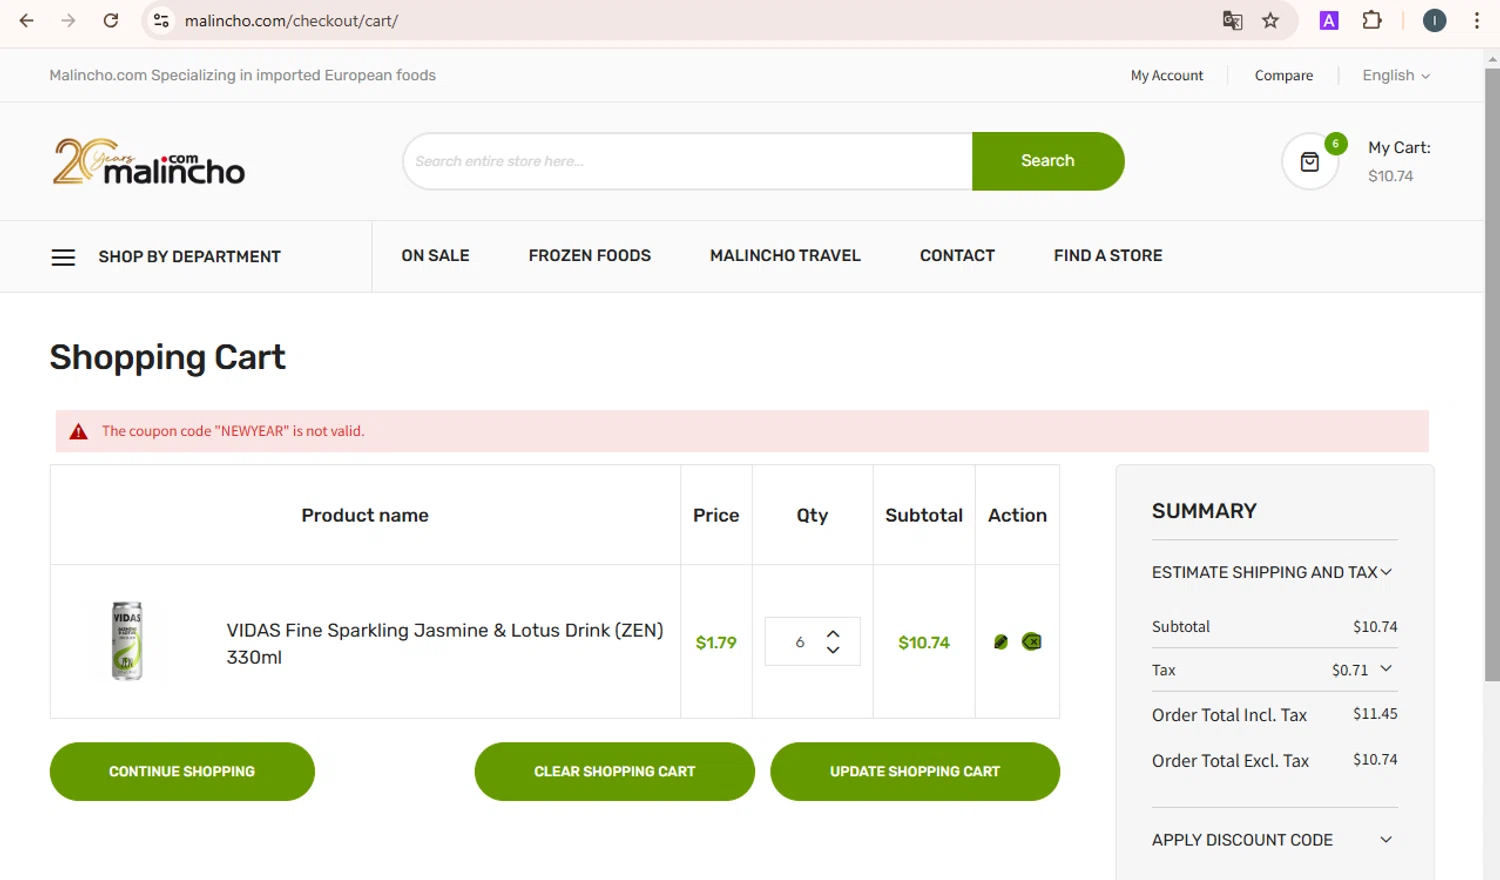The width and height of the screenshot is (1500, 880).
Task: Click the Shopping Cart heading
Action: pyautogui.click(x=167, y=357)
